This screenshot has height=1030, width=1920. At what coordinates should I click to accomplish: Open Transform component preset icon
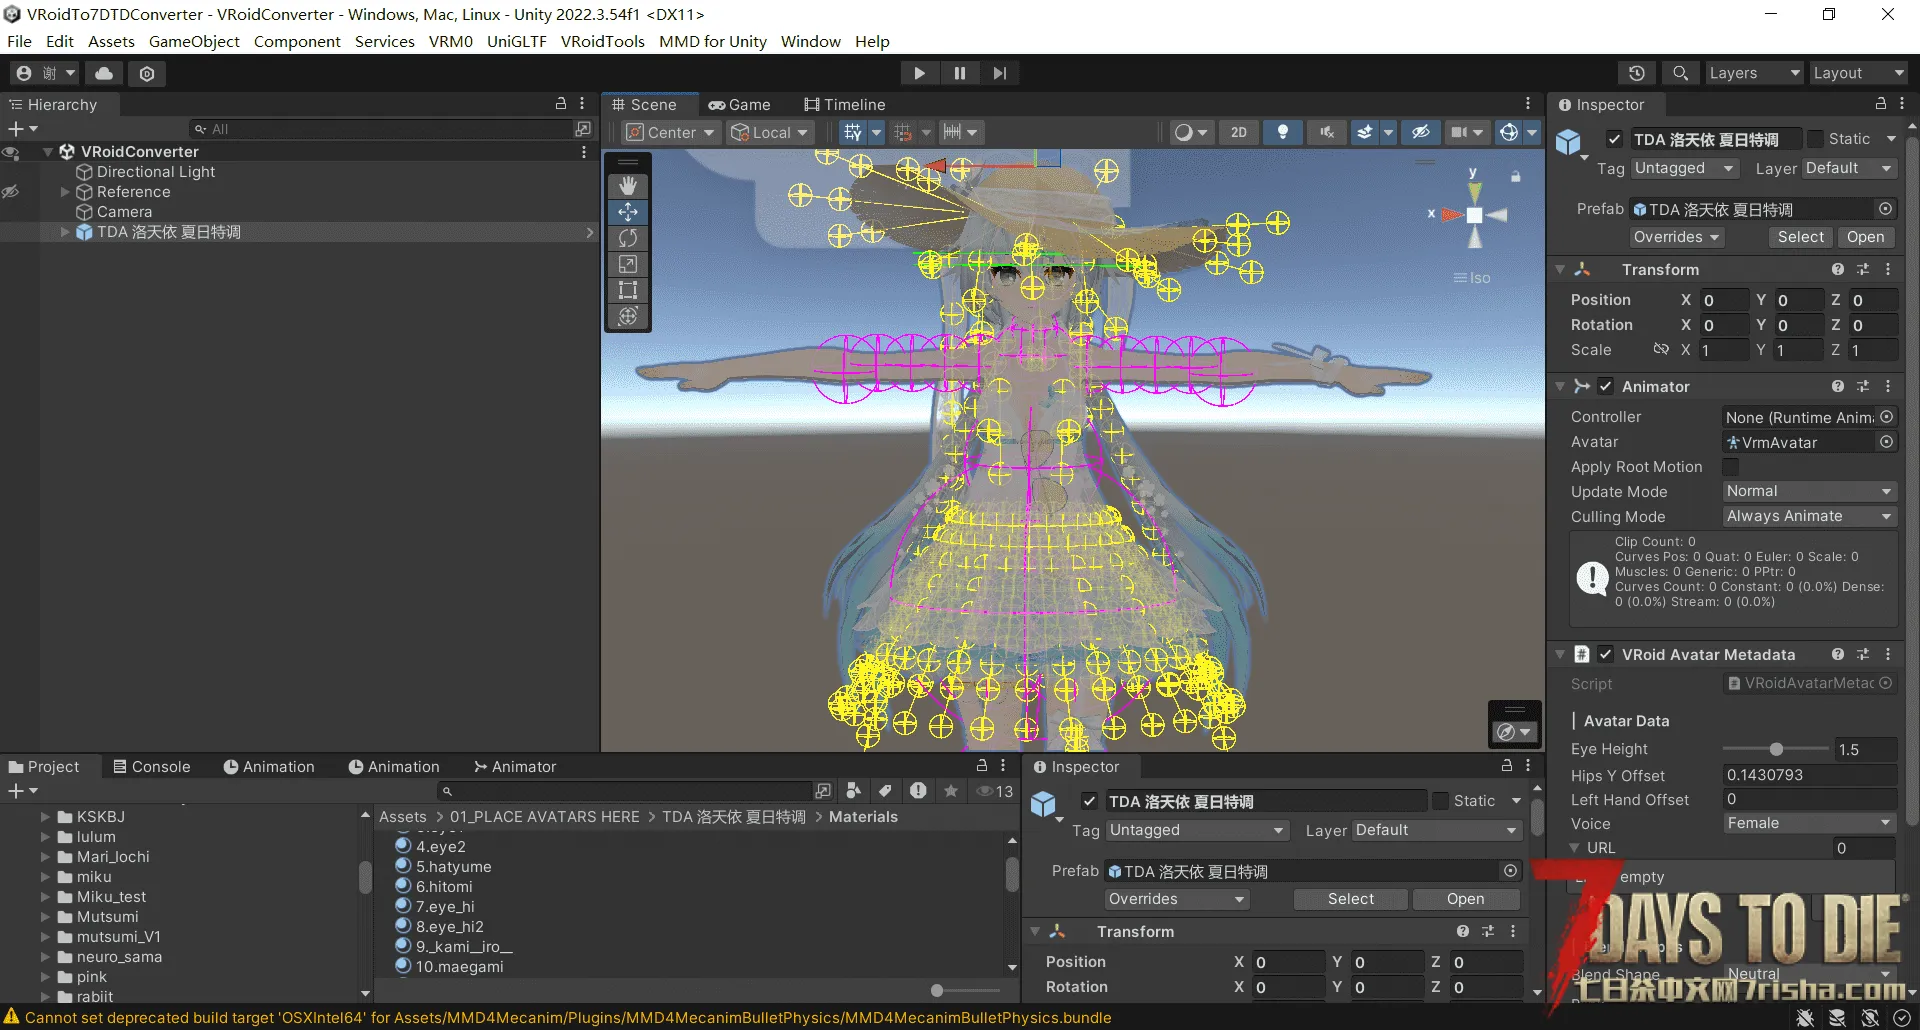[x=1863, y=270]
